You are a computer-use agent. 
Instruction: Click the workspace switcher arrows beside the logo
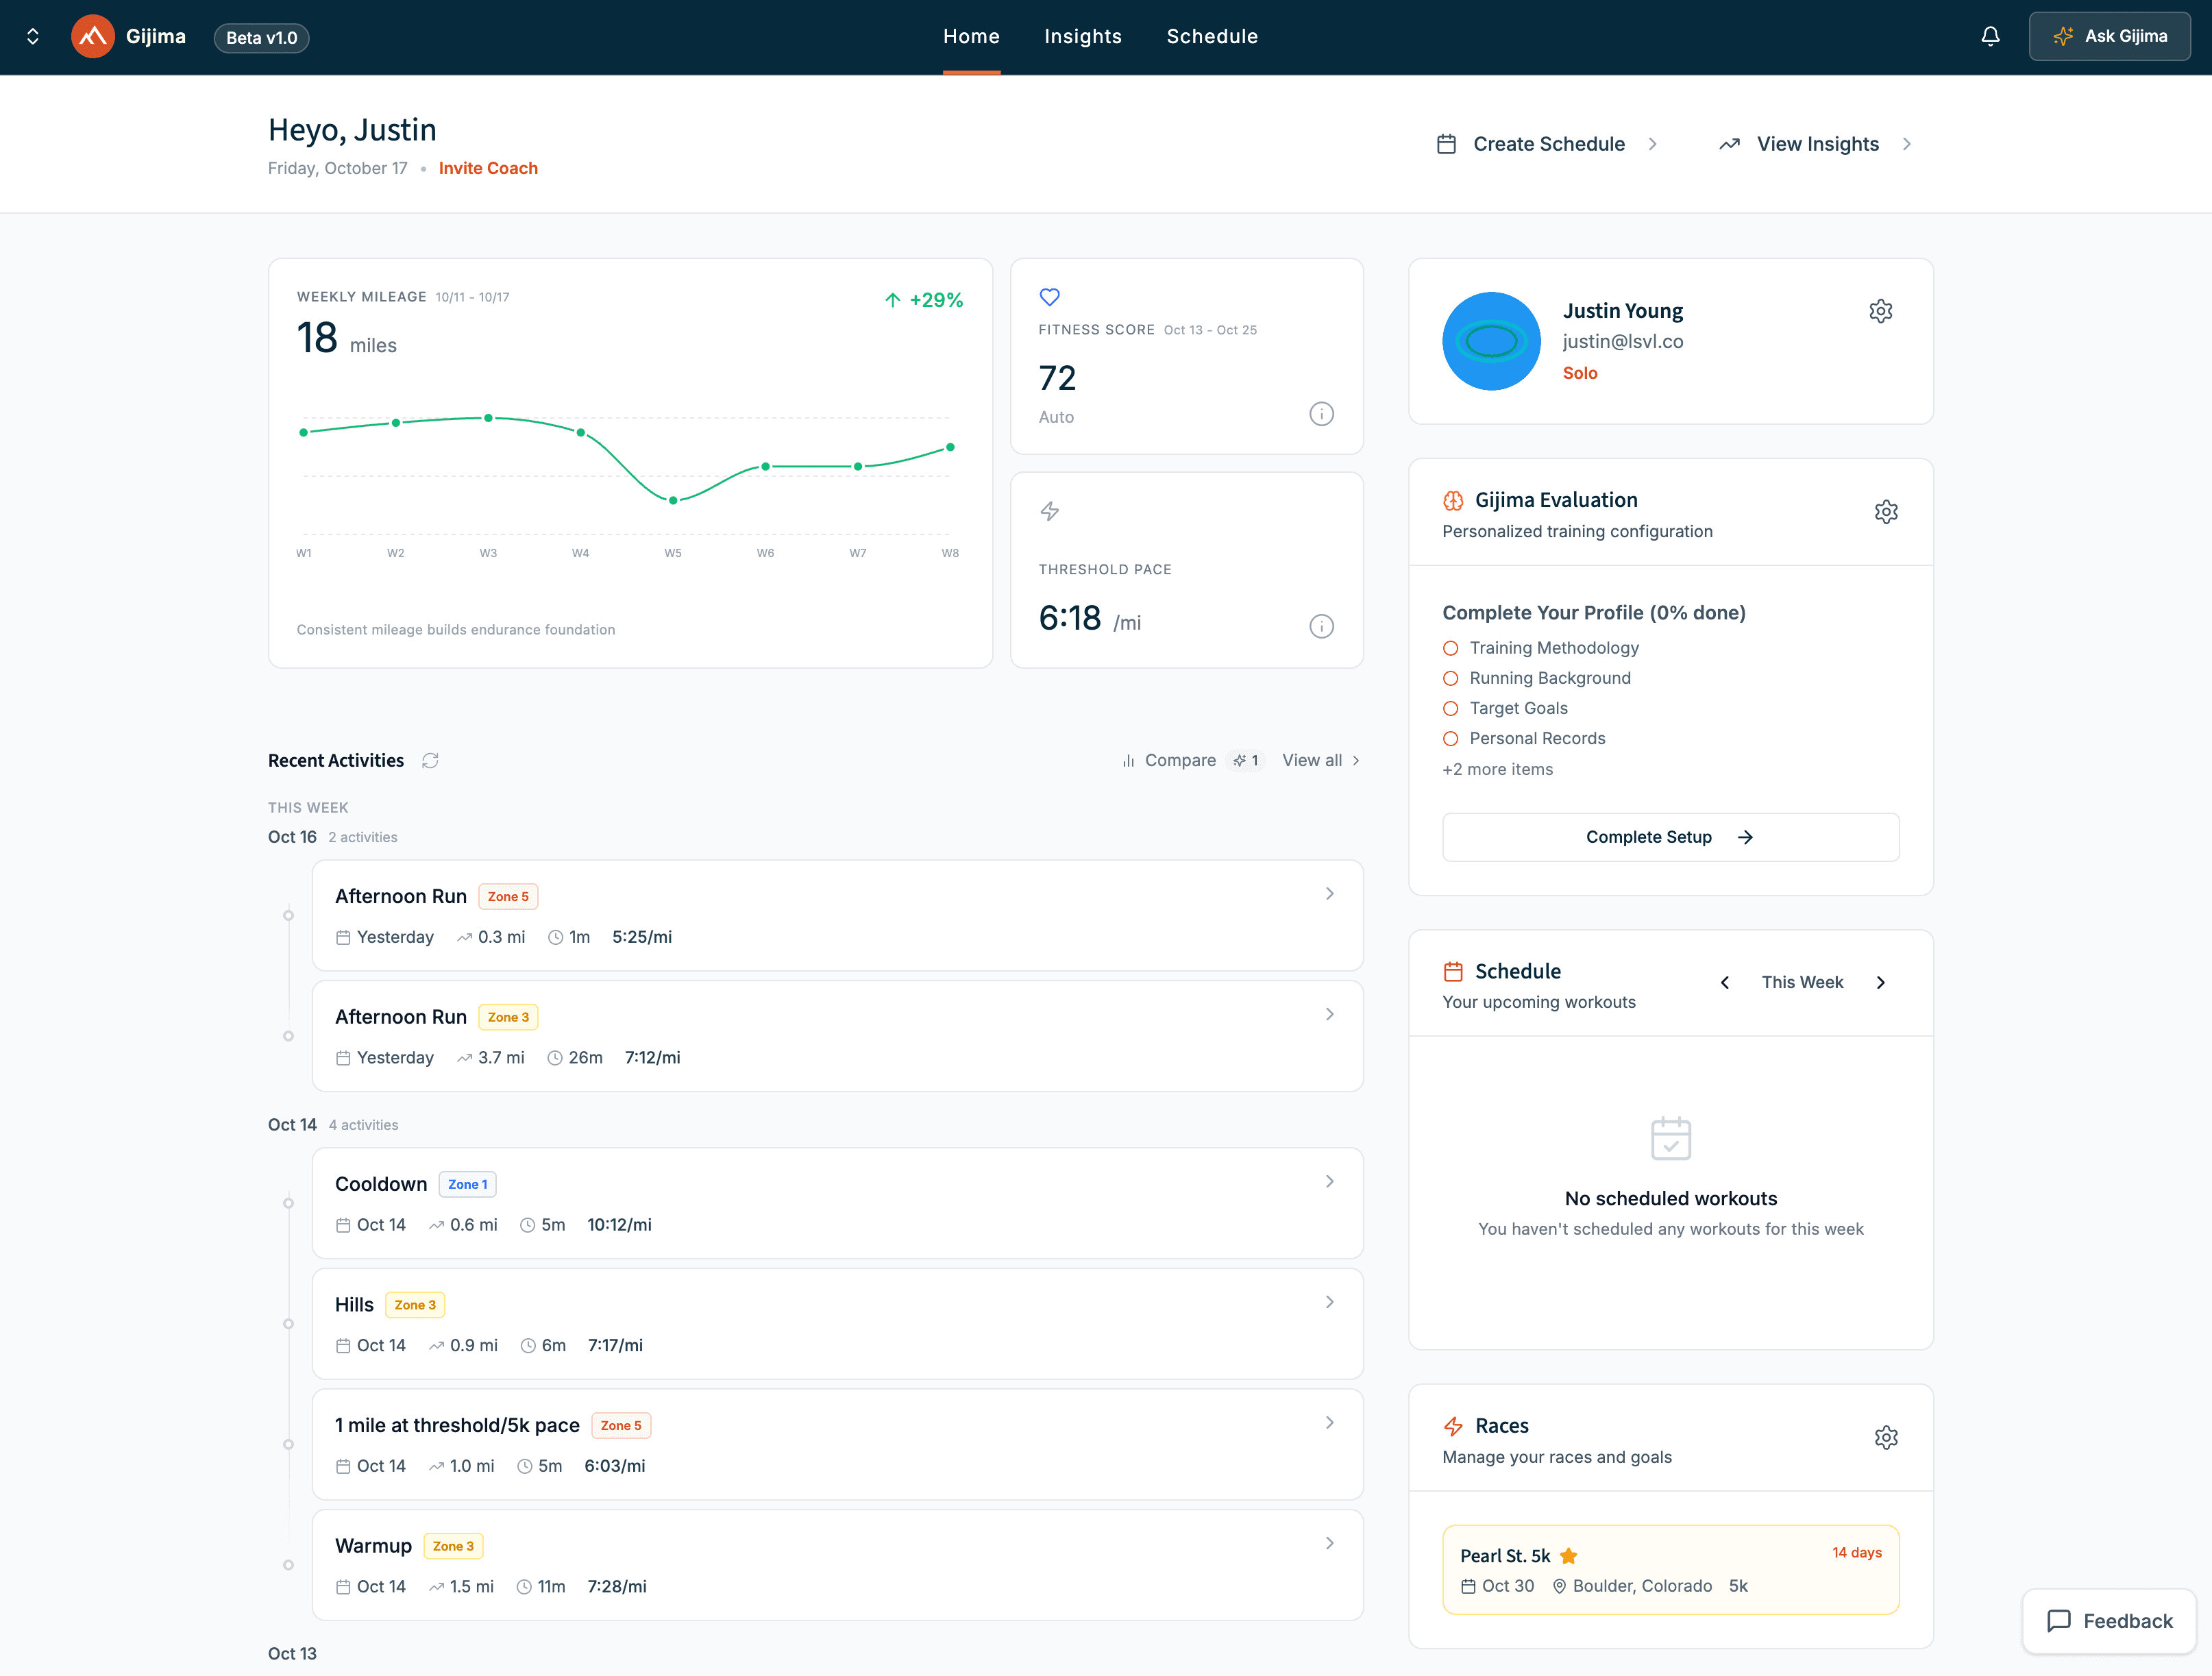tap(32, 36)
